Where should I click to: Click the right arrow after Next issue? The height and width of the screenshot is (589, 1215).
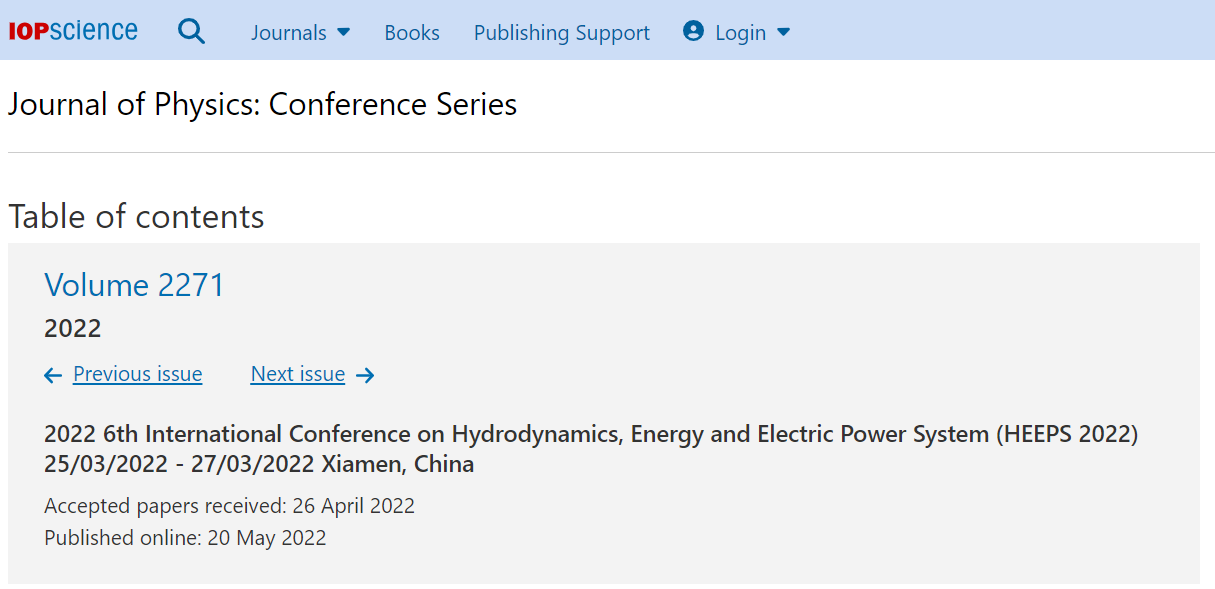tap(365, 375)
